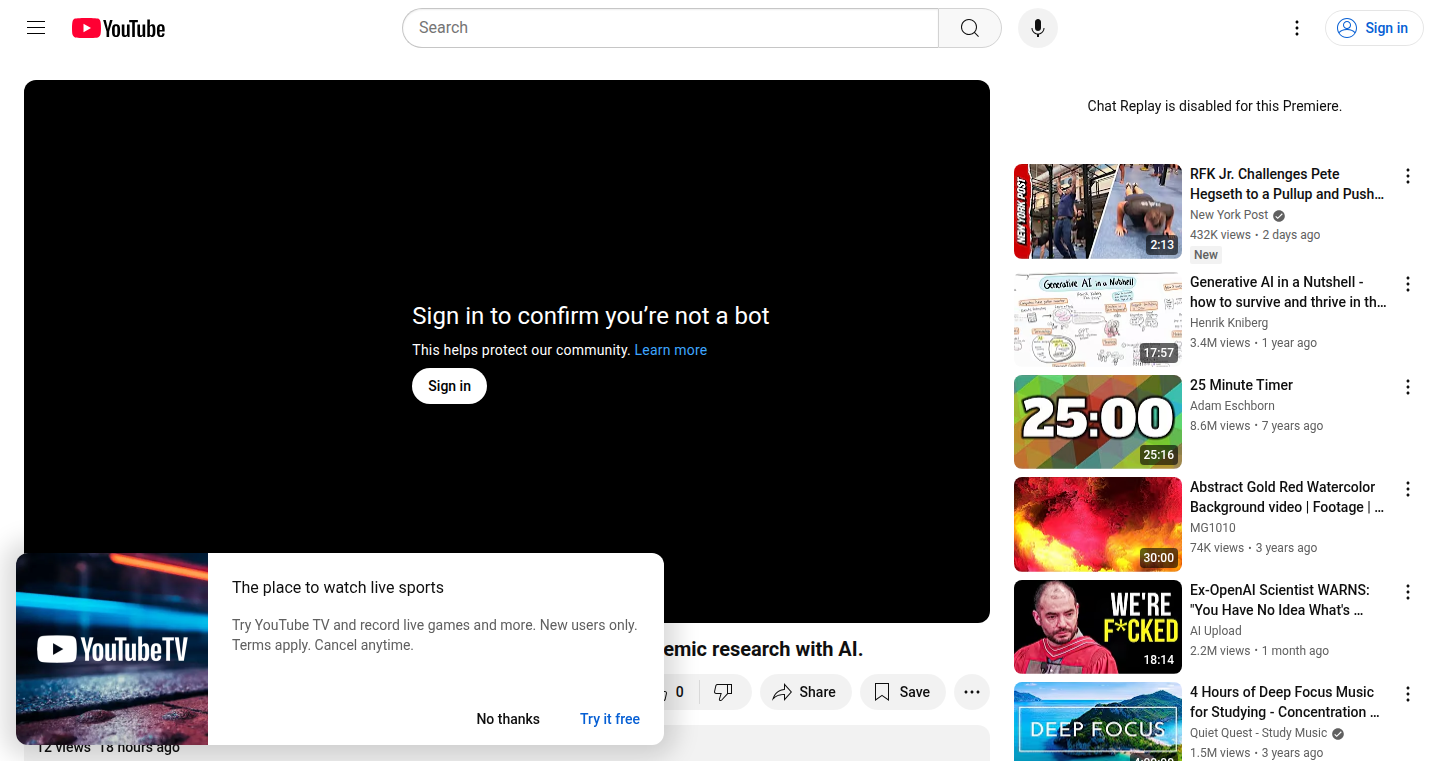Click The place to watch live sports heading
The width and height of the screenshot is (1440, 761).
pos(338,588)
